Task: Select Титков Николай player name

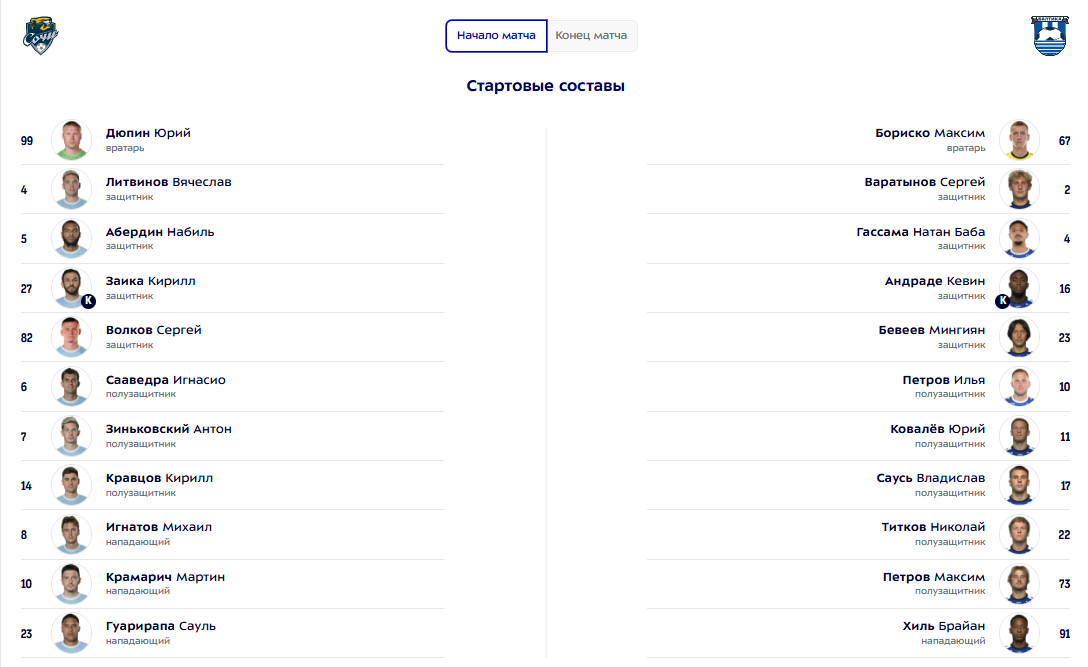Action: [x=933, y=527]
